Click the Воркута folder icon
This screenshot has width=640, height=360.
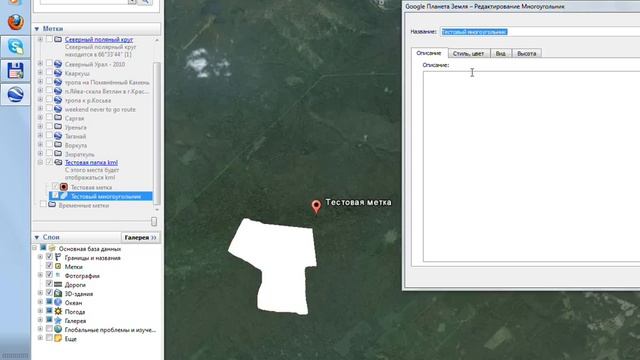coord(58,145)
